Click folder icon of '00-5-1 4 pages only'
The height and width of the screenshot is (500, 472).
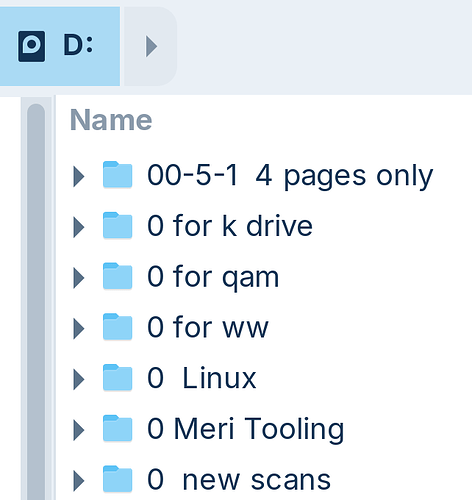click(x=117, y=174)
